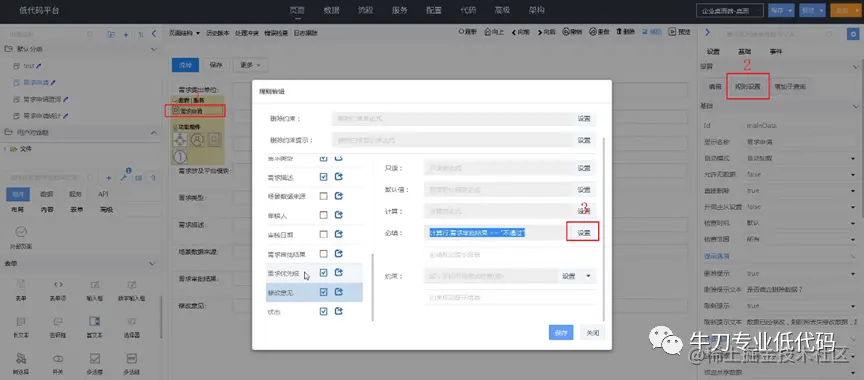Check the 审核人 field checkbox
The height and width of the screenshot is (380, 864).
(323, 215)
